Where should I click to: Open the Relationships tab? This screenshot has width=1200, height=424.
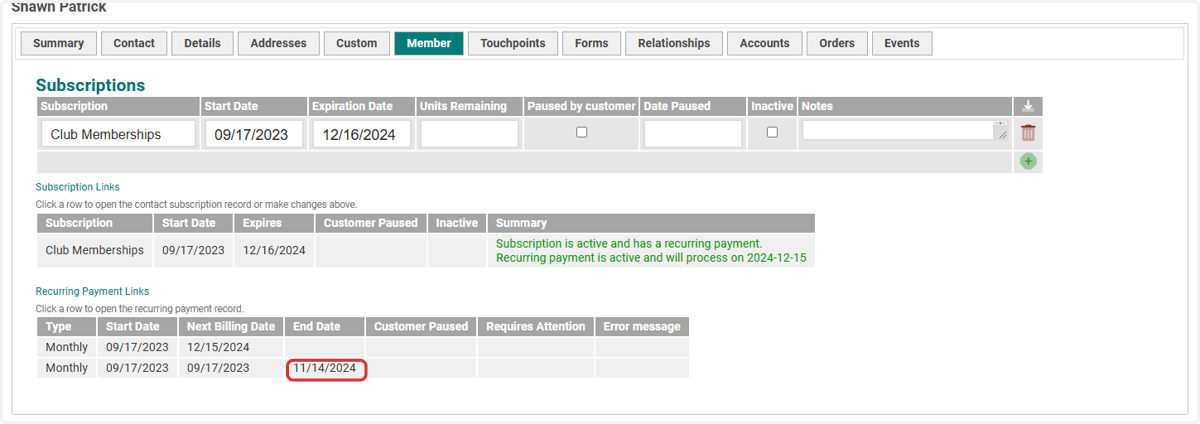point(674,43)
